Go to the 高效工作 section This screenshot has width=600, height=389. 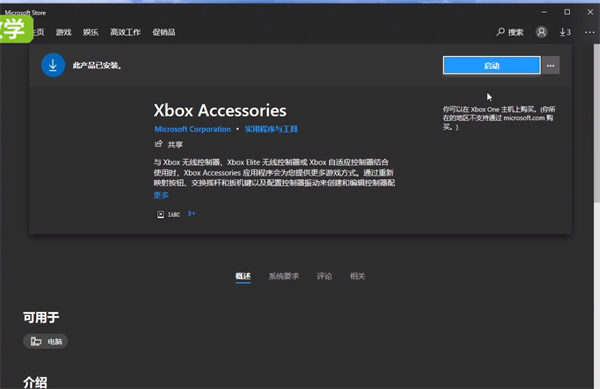125,33
